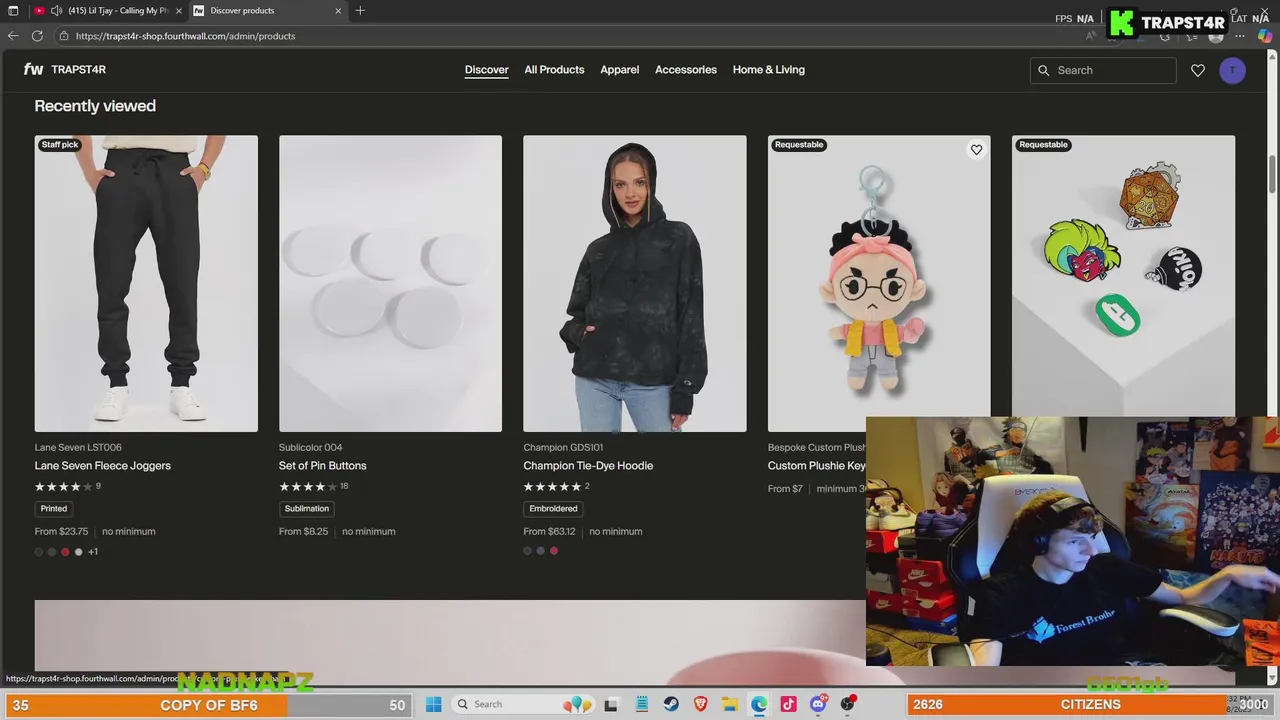Click the Lane Seven joggers product image
Viewport: 1280px width, 720px height.
point(146,284)
